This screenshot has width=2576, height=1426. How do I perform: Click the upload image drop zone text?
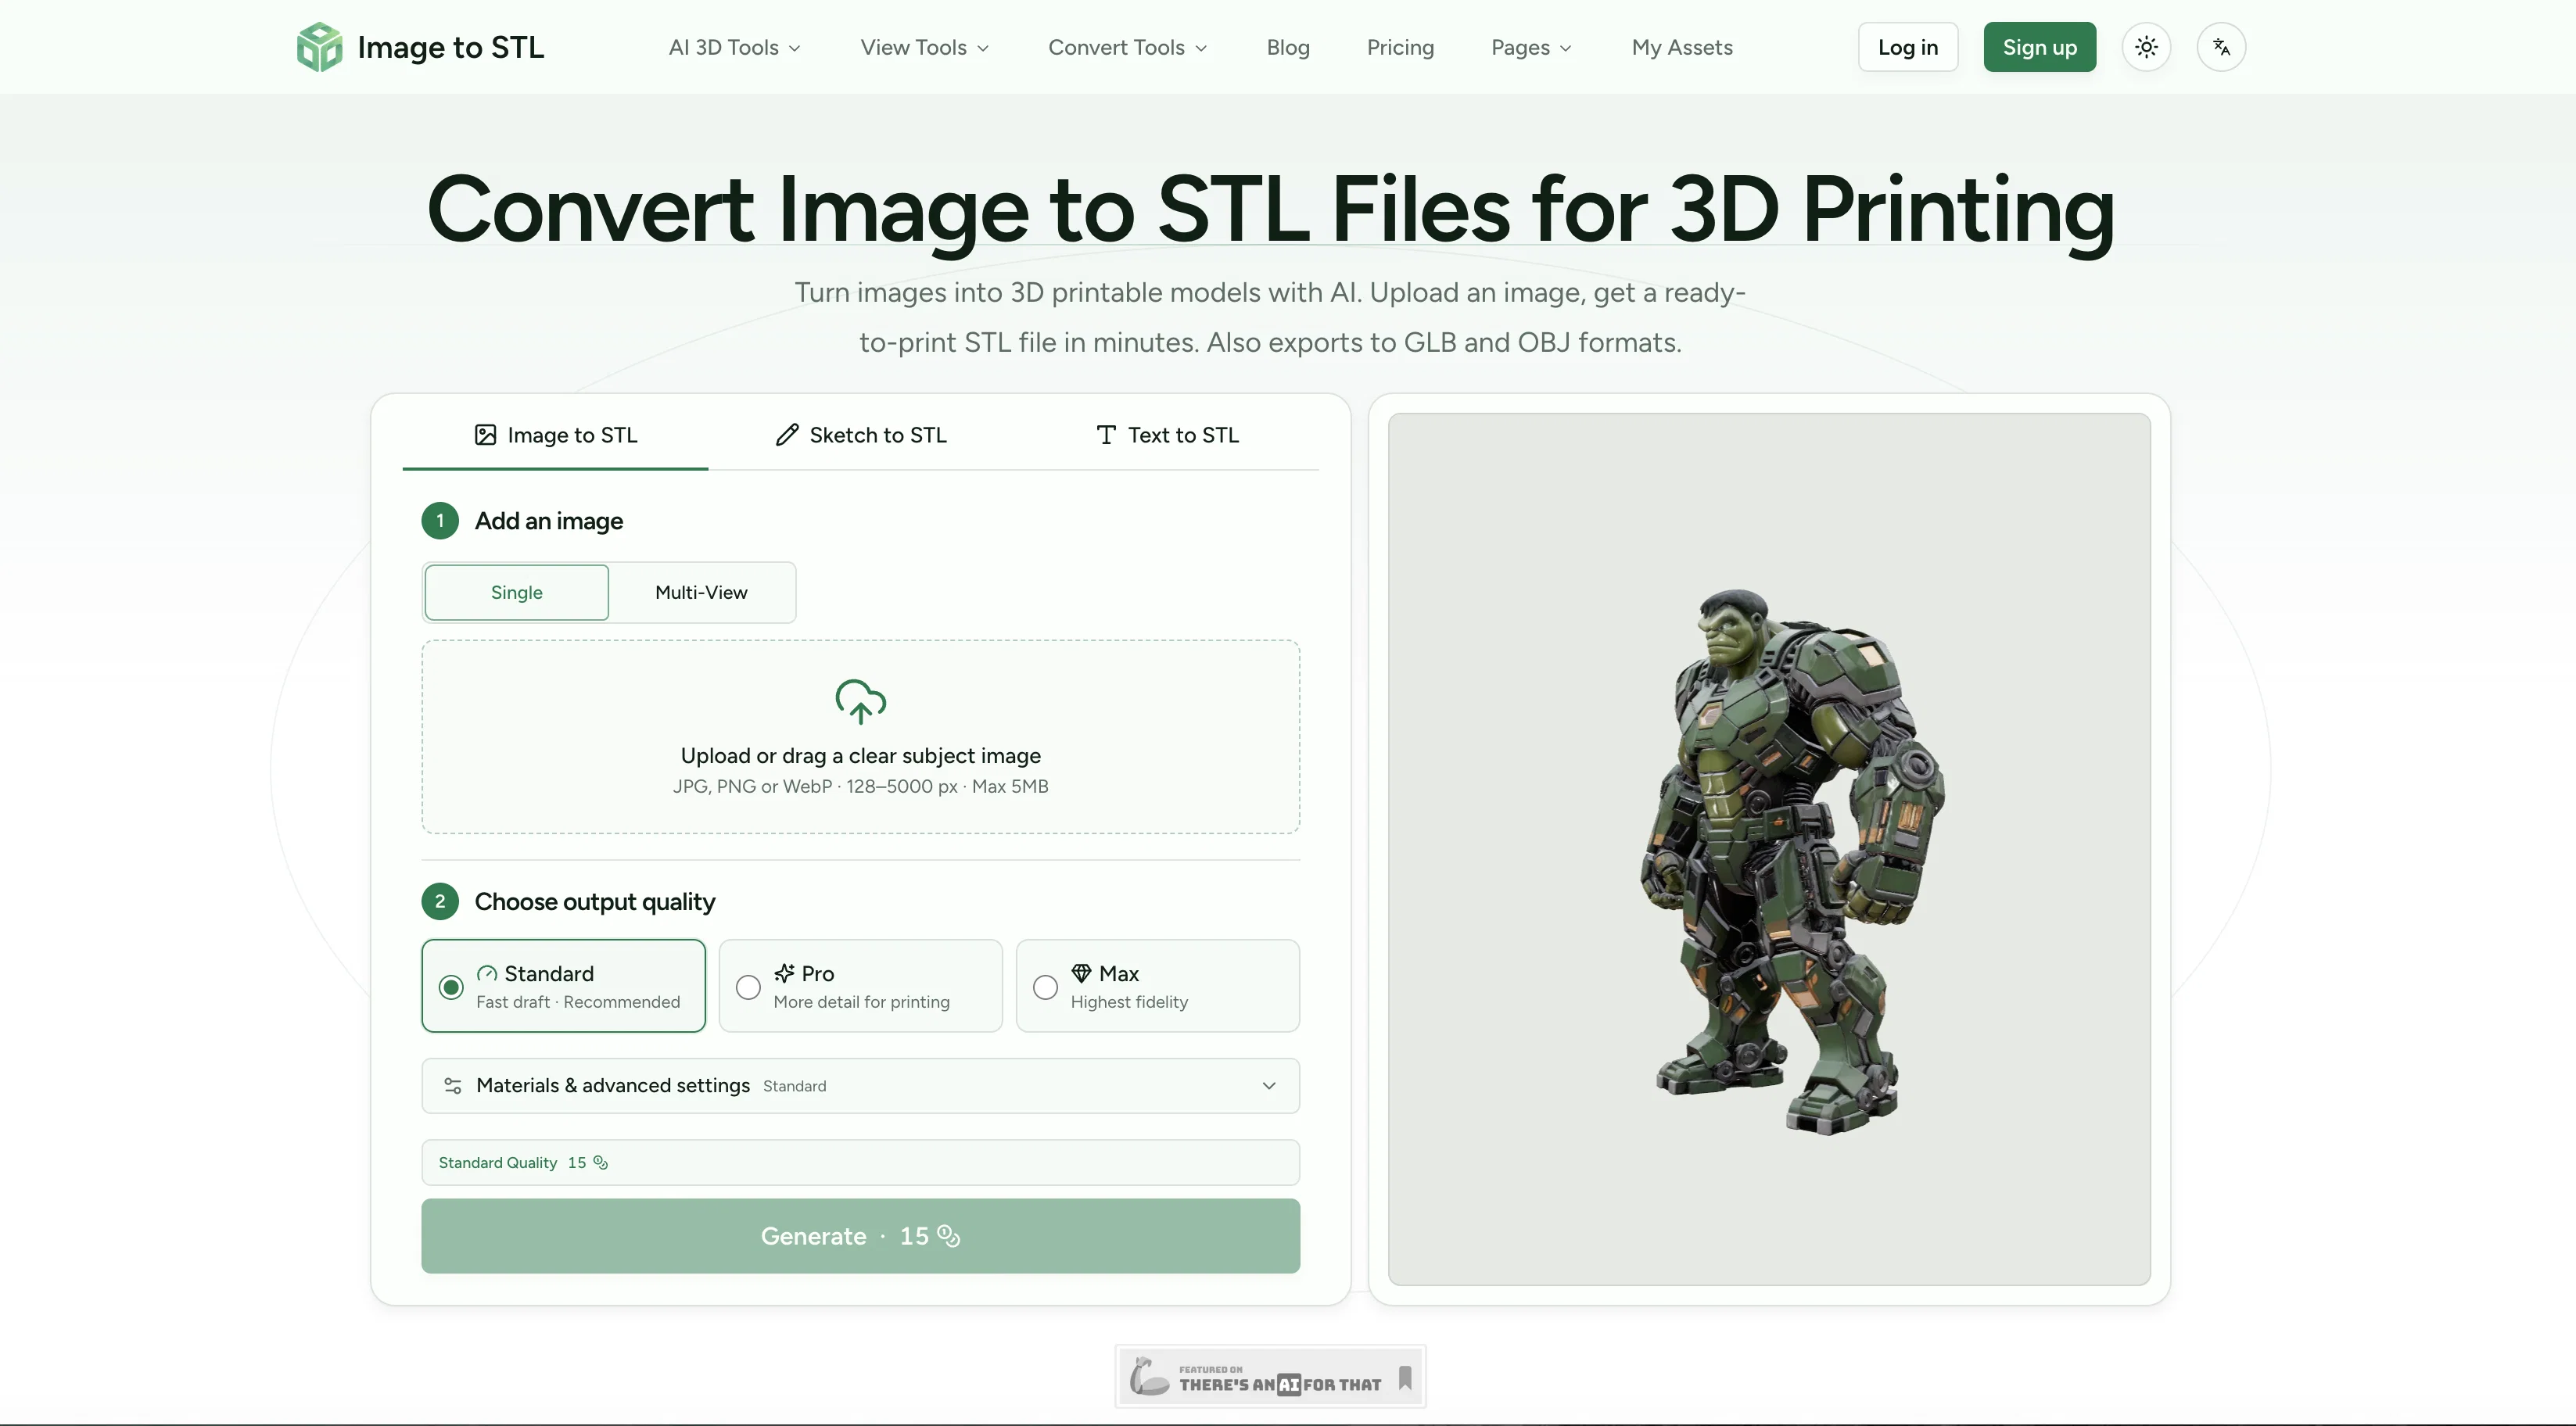[860, 756]
